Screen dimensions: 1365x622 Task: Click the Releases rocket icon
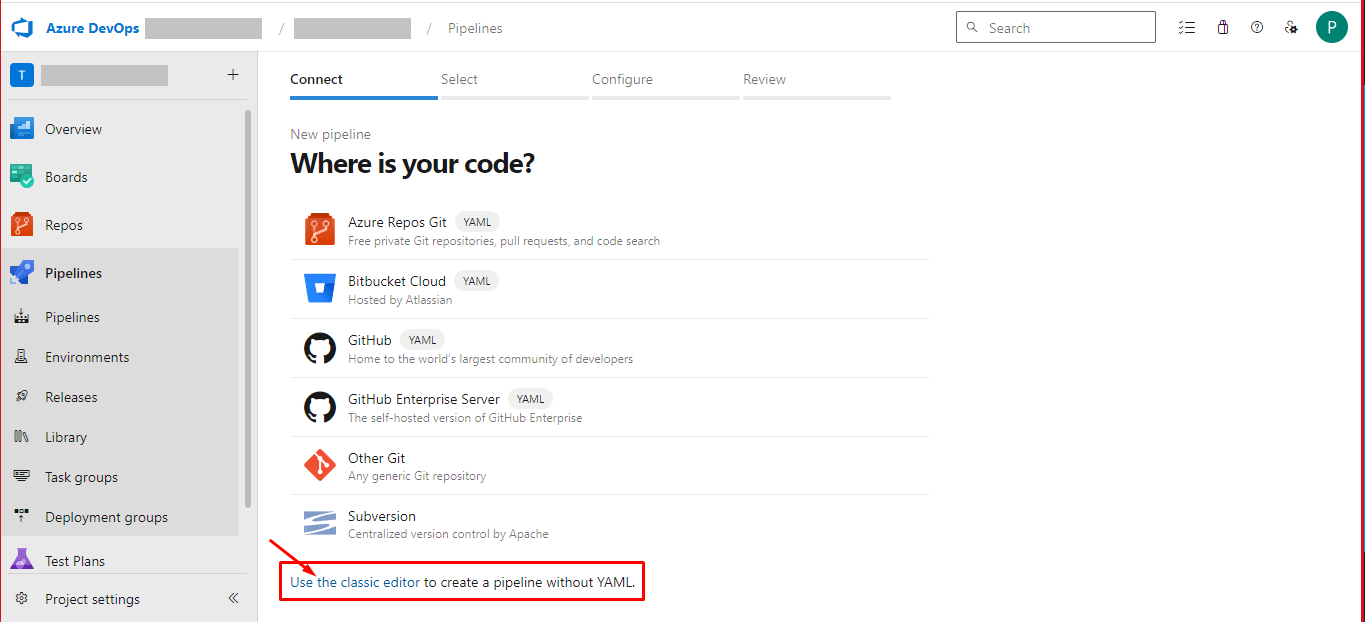[22, 397]
